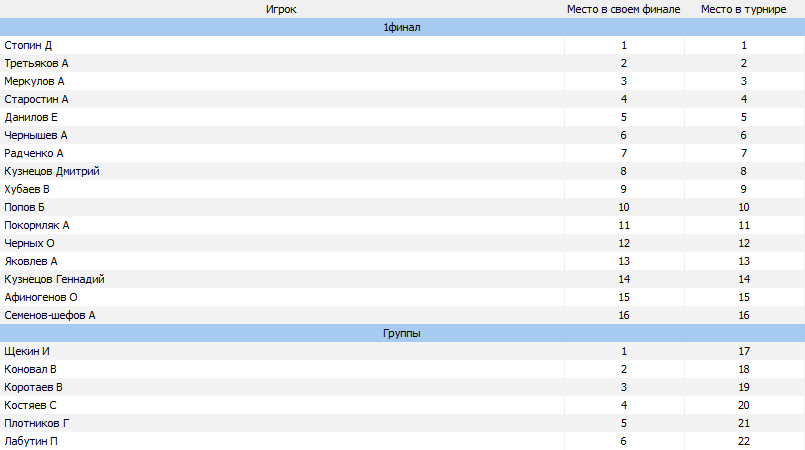This screenshot has height=450, width=805.
Task: Click on Кузнецов Дмитрий entry
Action: click(x=52, y=171)
